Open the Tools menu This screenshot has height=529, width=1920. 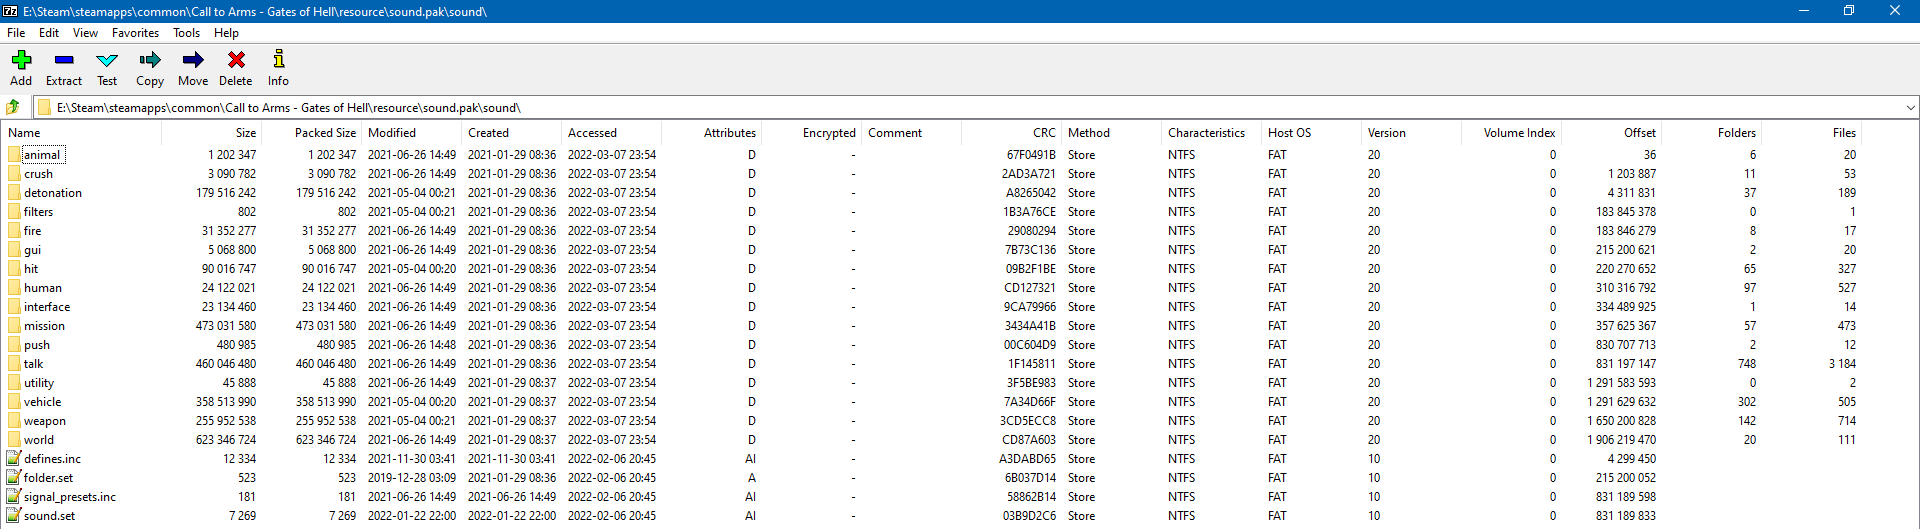(x=186, y=33)
